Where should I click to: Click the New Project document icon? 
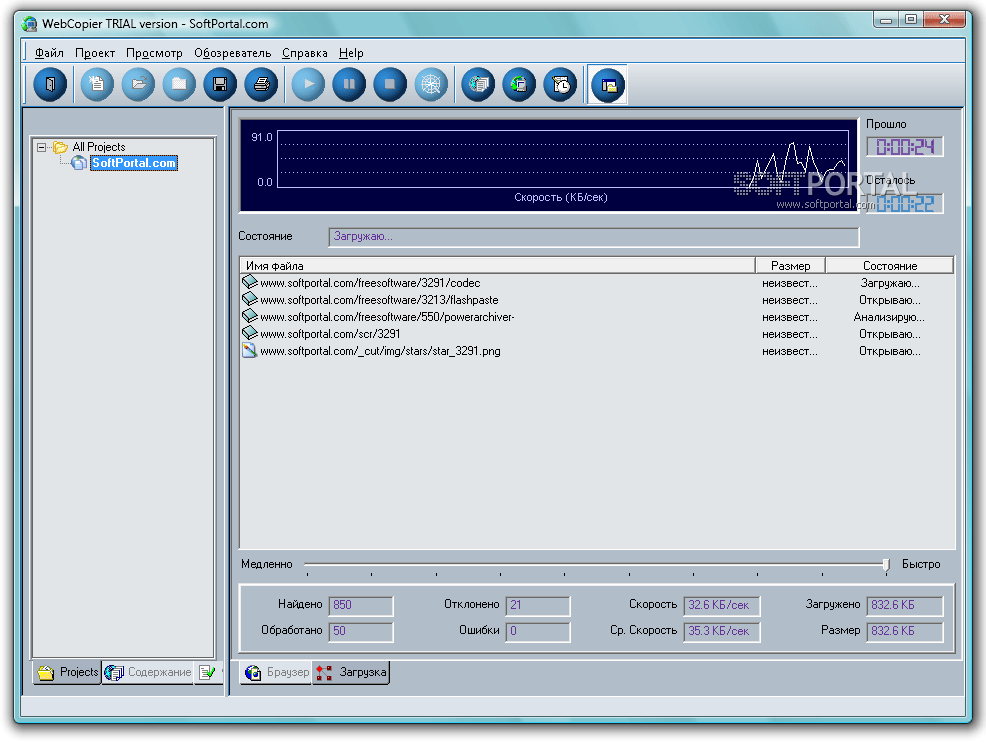coord(97,85)
